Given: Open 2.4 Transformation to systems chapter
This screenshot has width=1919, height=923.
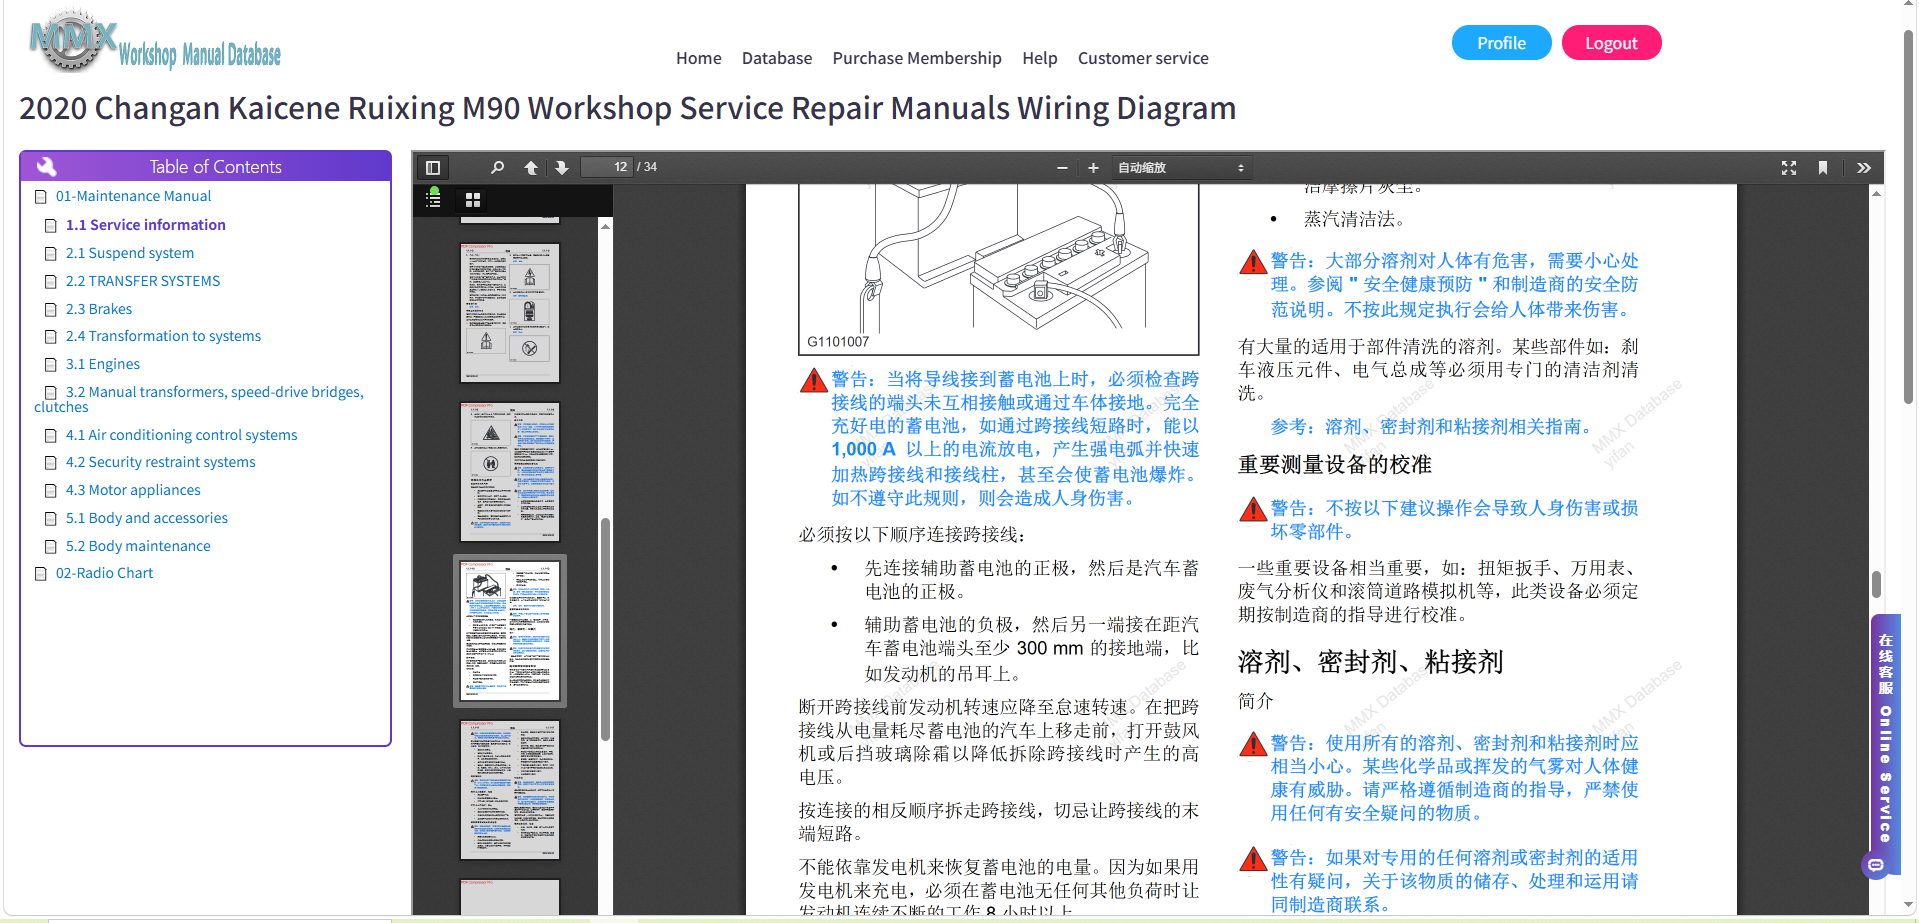Looking at the screenshot, I should [x=163, y=336].
